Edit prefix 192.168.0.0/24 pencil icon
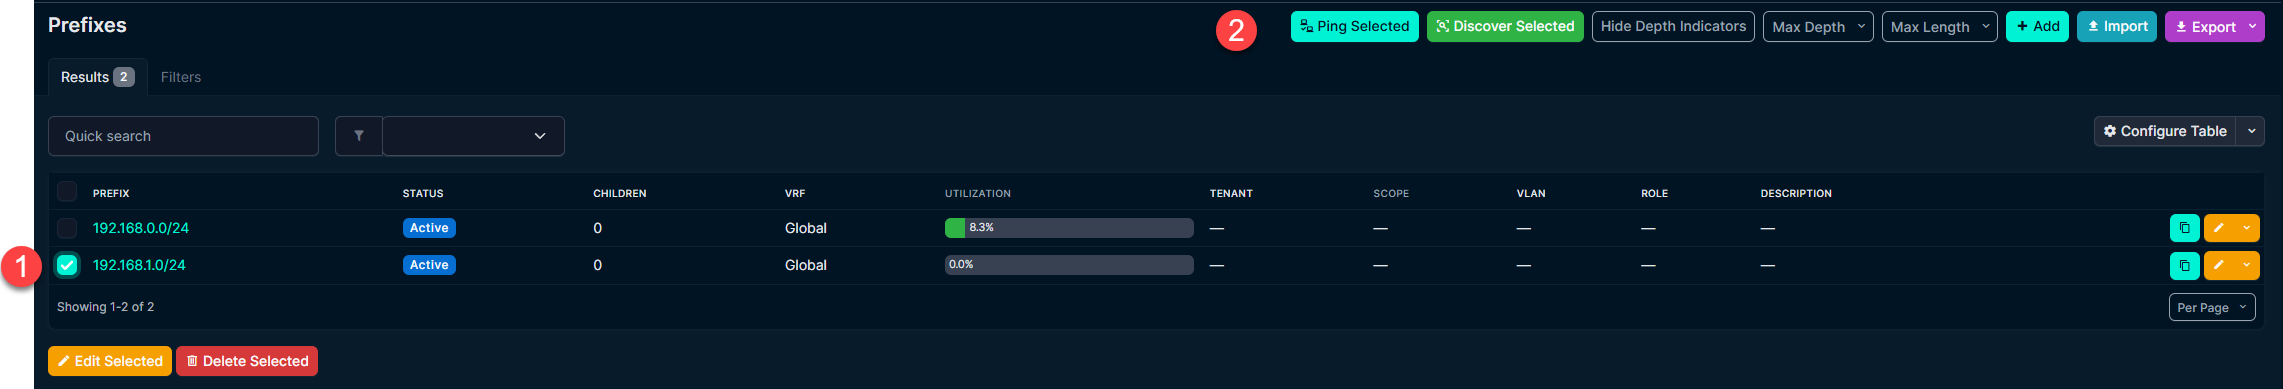The image size is (2283, 389). point(2218,228)
